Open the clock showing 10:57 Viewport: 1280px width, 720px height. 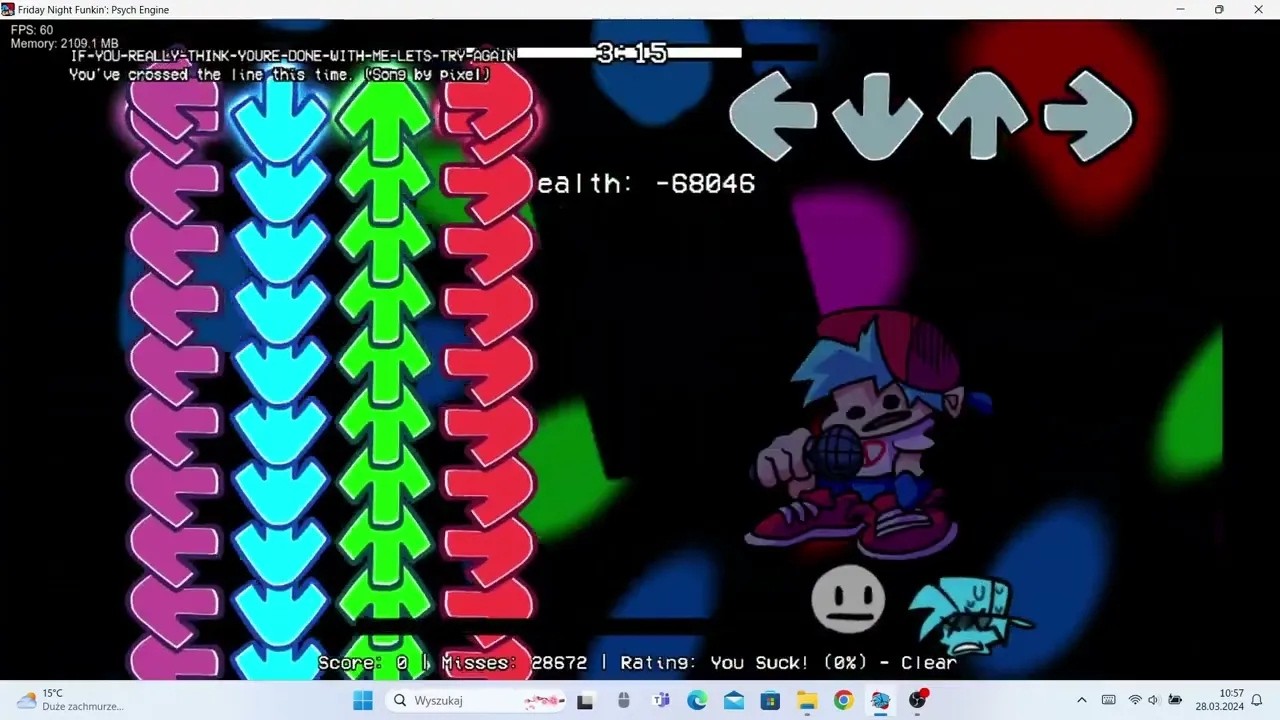click(1219, 700)
